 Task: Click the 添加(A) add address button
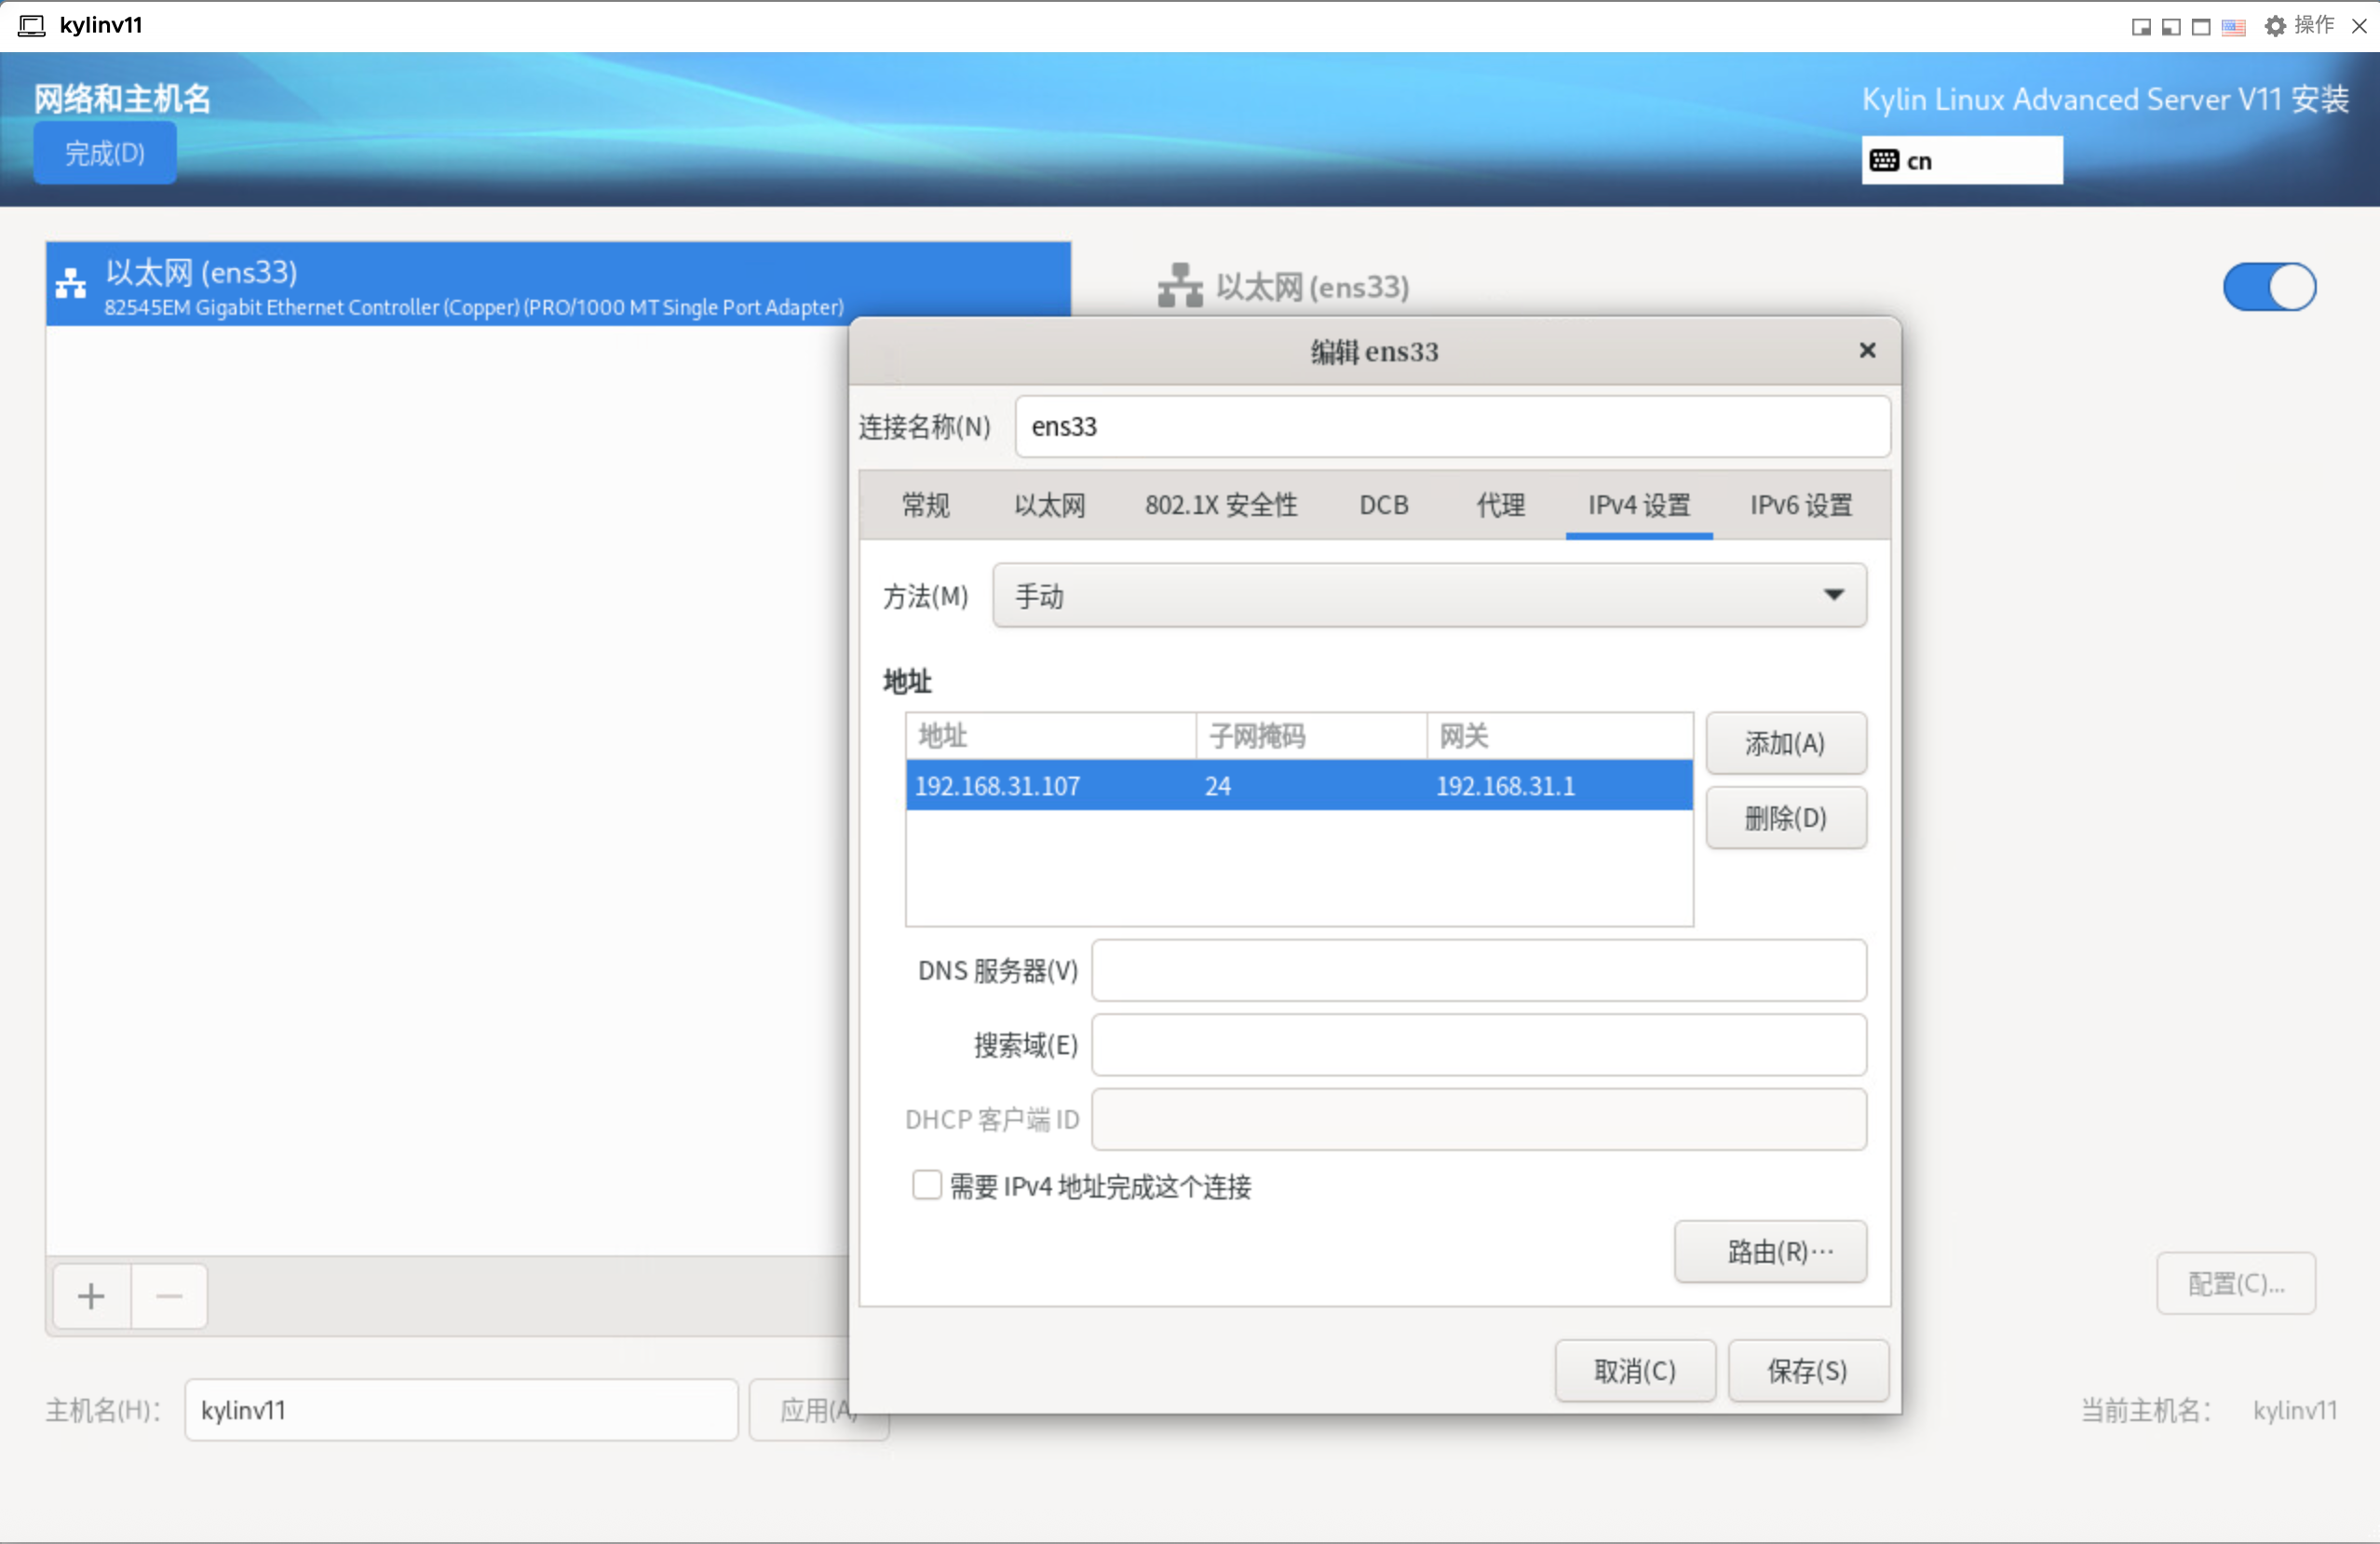pos(1784,743)
